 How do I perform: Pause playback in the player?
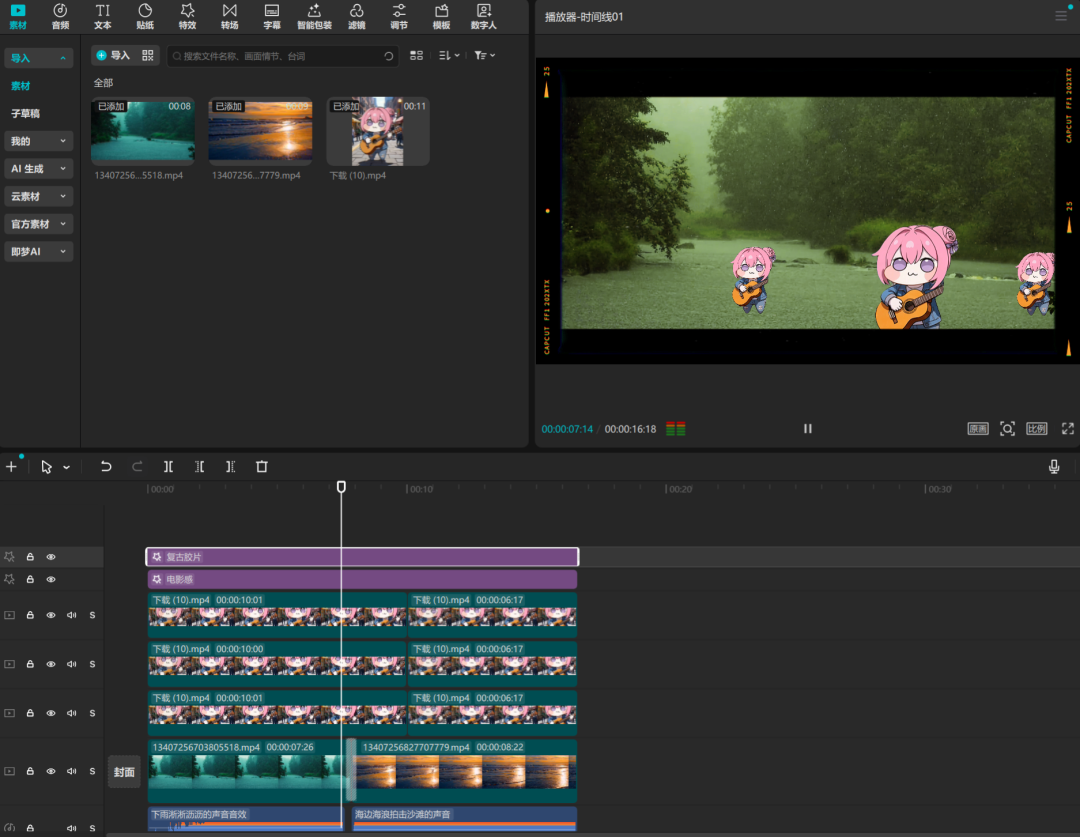(x=807, y=428)
